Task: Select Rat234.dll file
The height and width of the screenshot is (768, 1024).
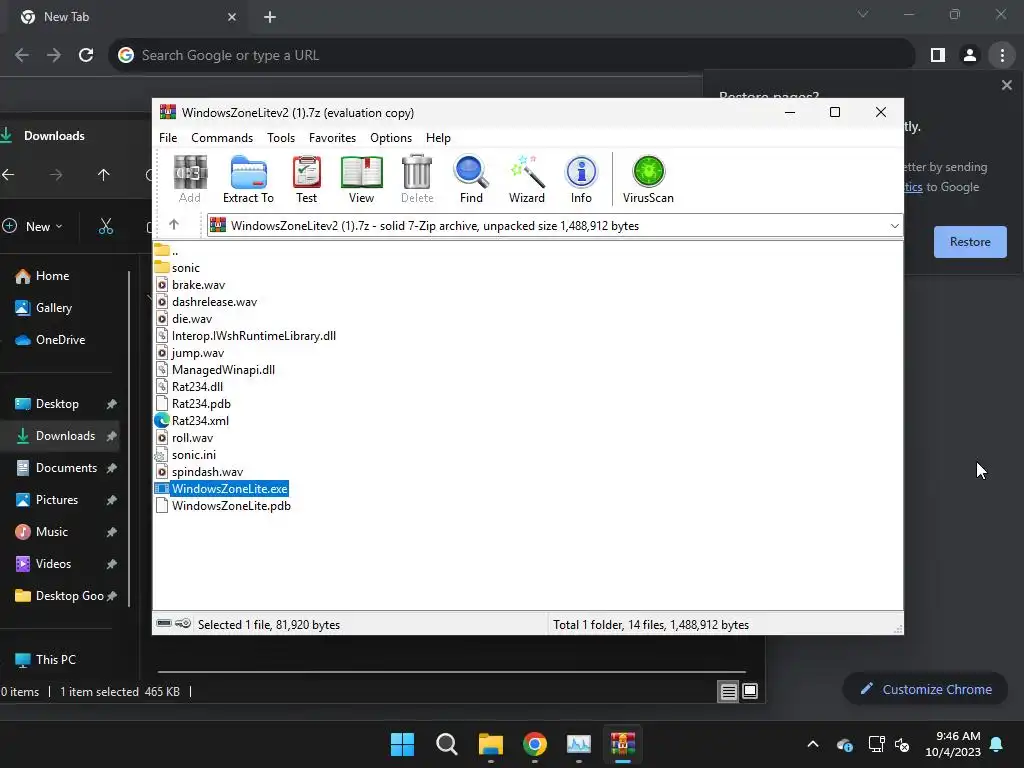Action: [x=197, y=387]
